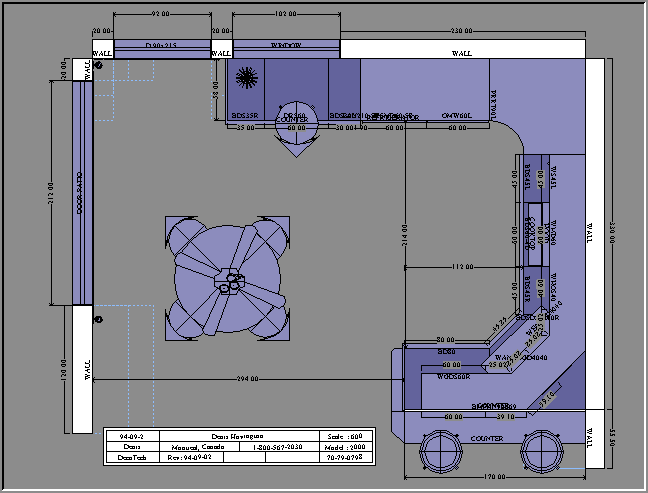
Task: Select the upper-right dining chair
Action: point(269,237)
